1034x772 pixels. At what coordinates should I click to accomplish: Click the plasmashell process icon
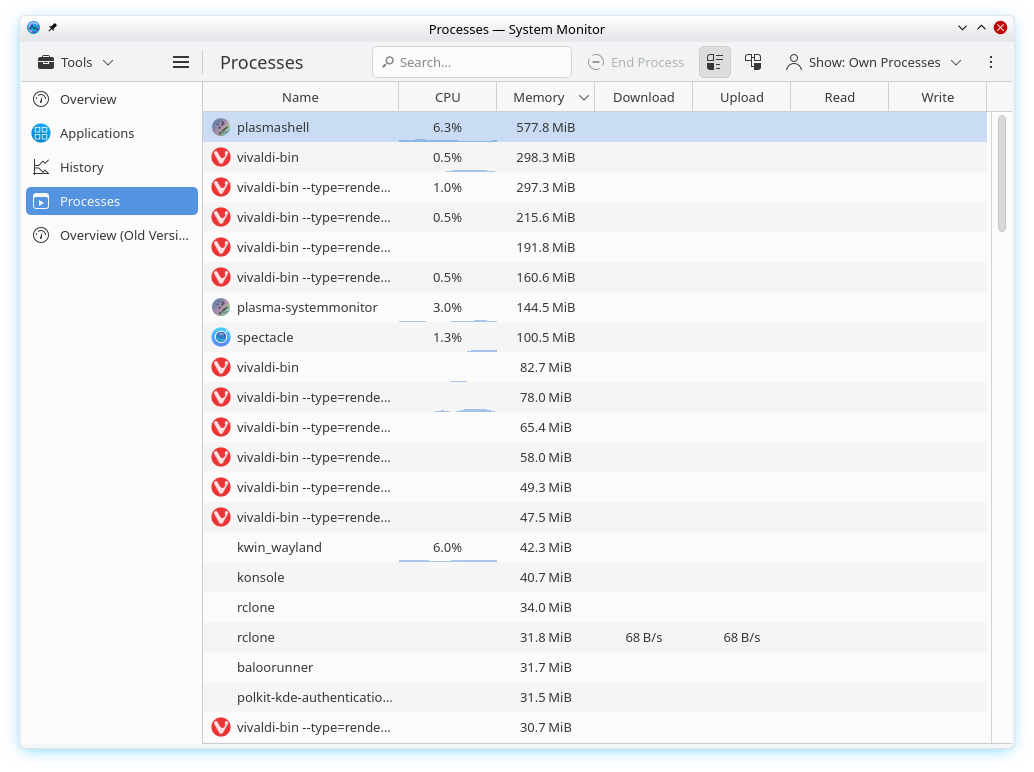pyautogui.click(x=221, y=127)
